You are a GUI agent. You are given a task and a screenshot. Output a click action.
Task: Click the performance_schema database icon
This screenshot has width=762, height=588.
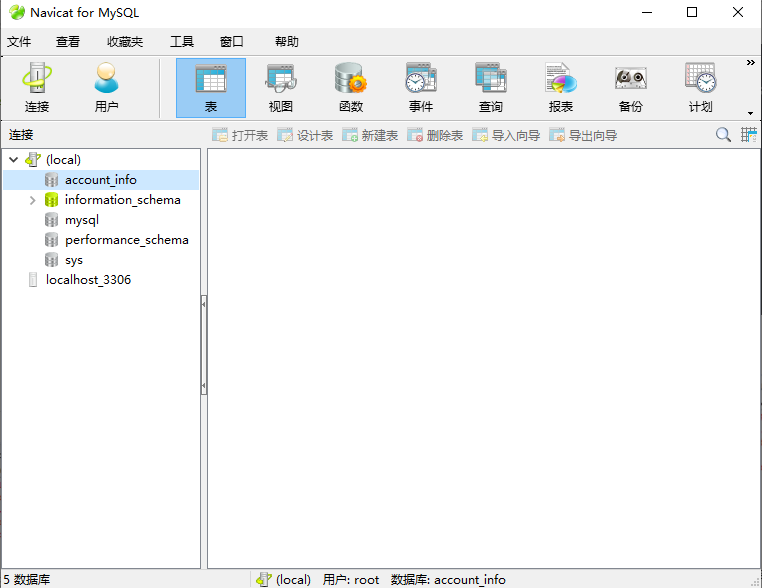tap(52, 240)
